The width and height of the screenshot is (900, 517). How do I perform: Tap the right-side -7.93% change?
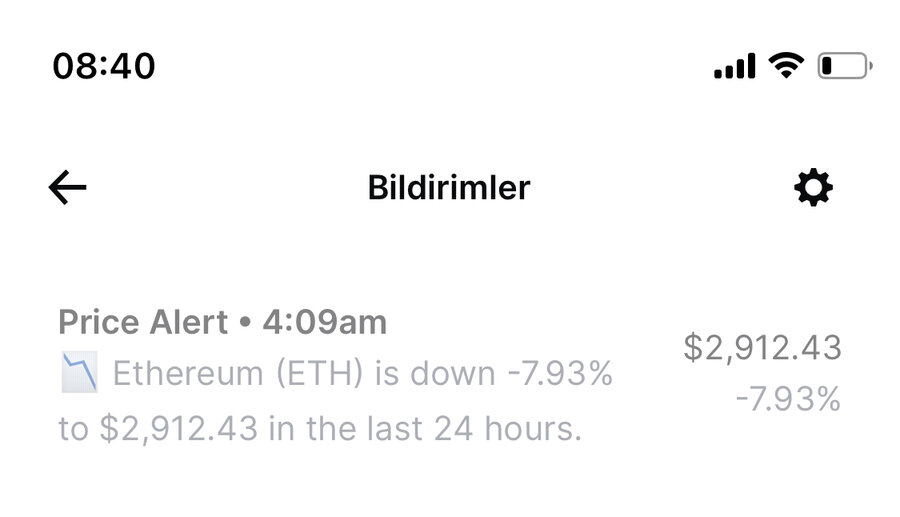pos(788,399)
